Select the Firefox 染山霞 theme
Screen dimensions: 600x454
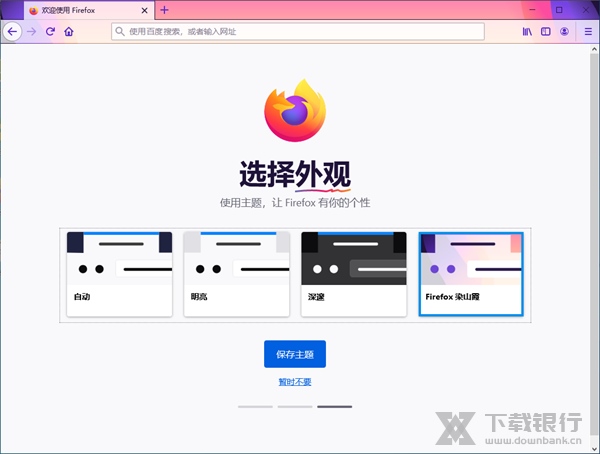pos(471,274)
